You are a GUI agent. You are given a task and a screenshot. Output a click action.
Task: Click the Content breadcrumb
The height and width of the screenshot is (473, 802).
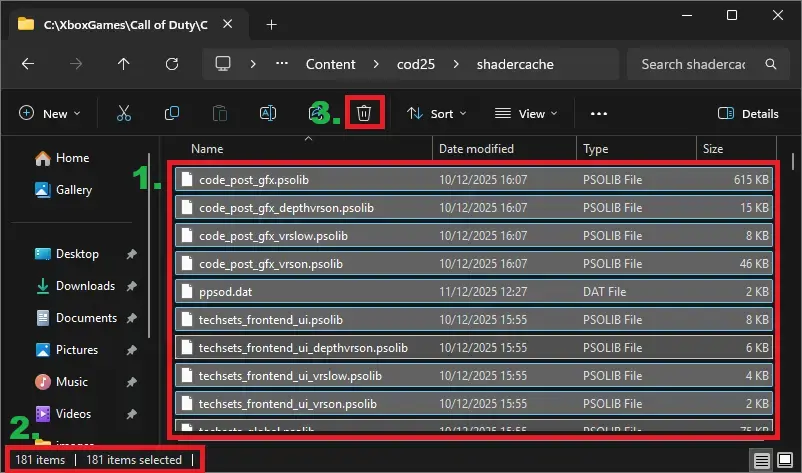tap(330, 64)
